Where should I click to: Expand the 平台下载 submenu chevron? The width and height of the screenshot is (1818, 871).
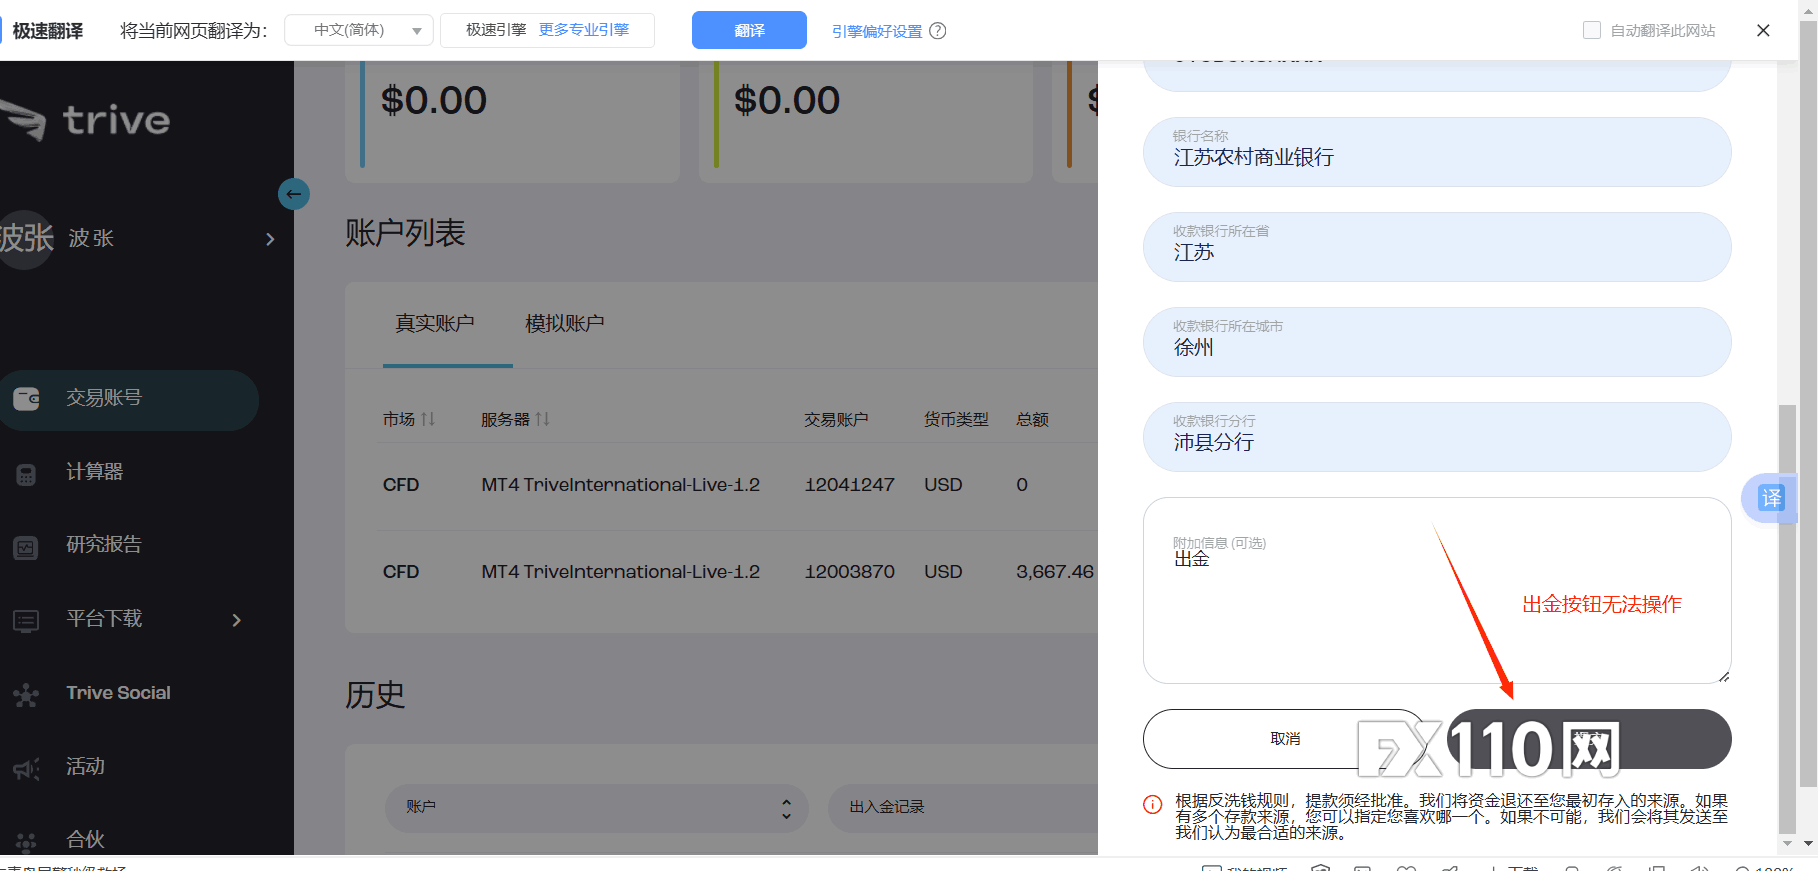click(x=237, y=620)
